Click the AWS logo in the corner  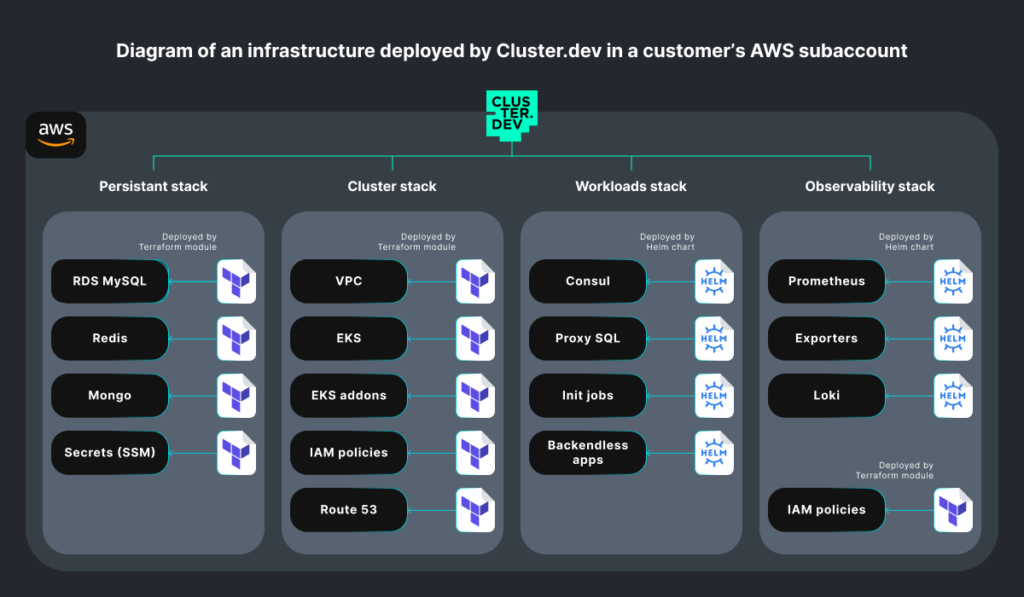click(x=56, y=135)
